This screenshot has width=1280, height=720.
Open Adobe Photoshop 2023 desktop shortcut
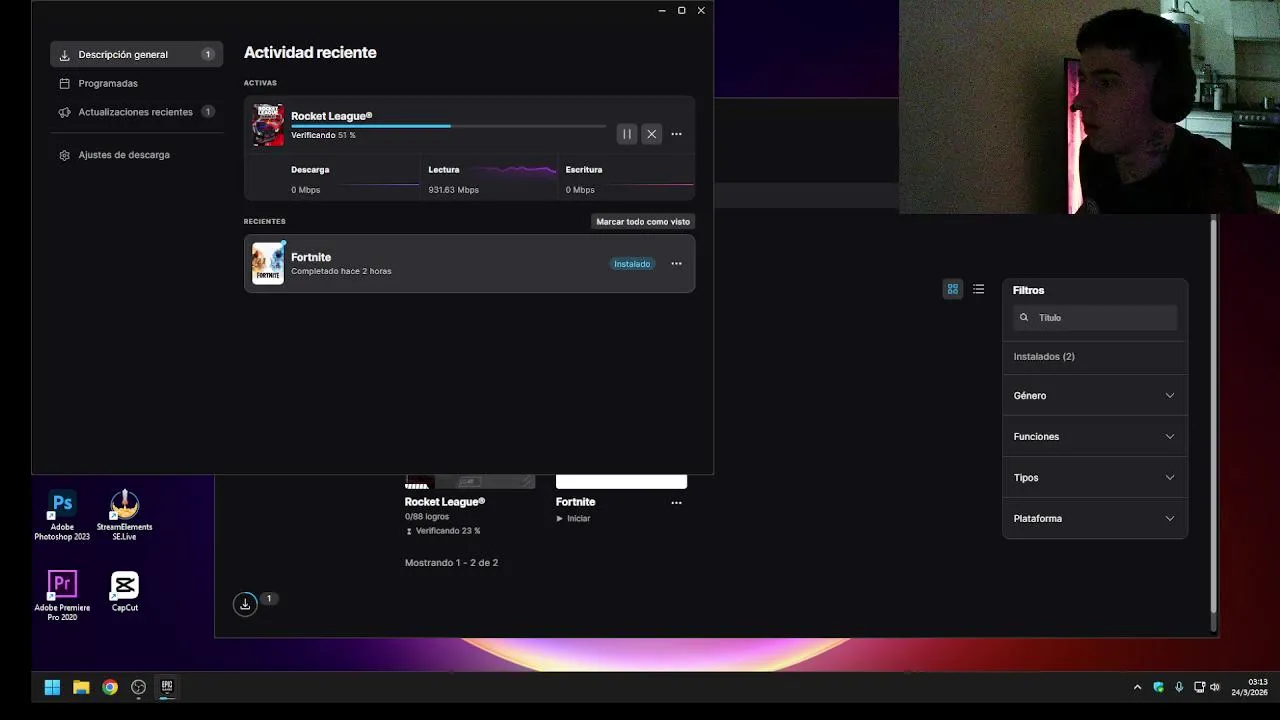point(62,516)
